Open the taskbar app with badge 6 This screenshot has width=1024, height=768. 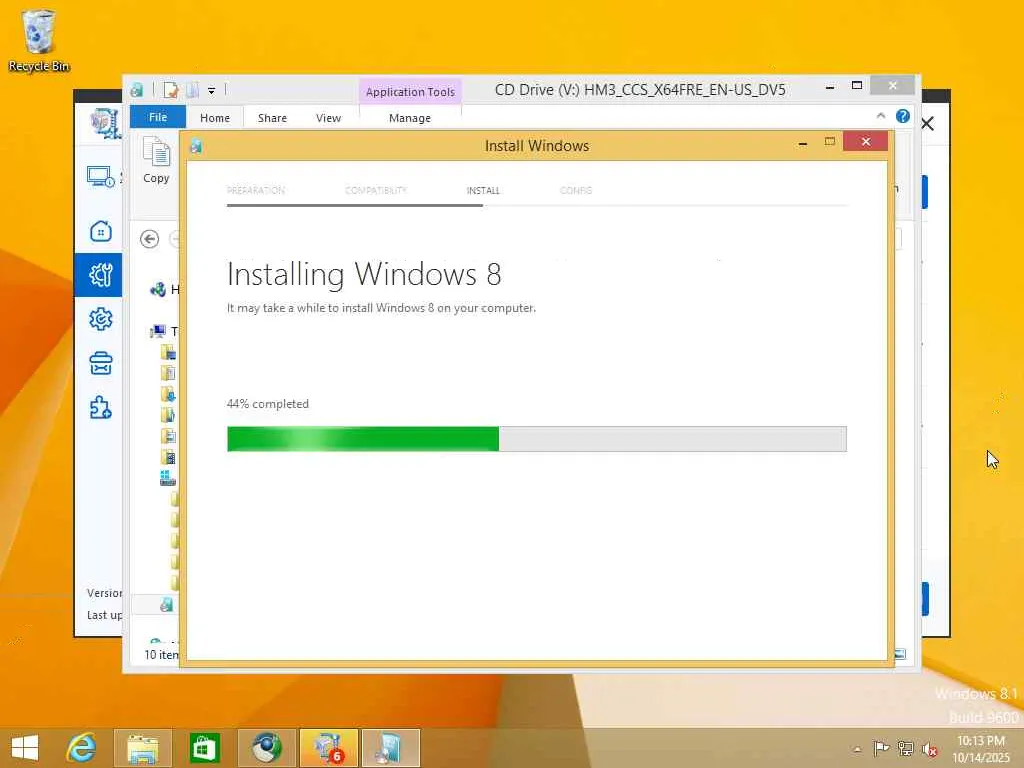pos(328,748)
